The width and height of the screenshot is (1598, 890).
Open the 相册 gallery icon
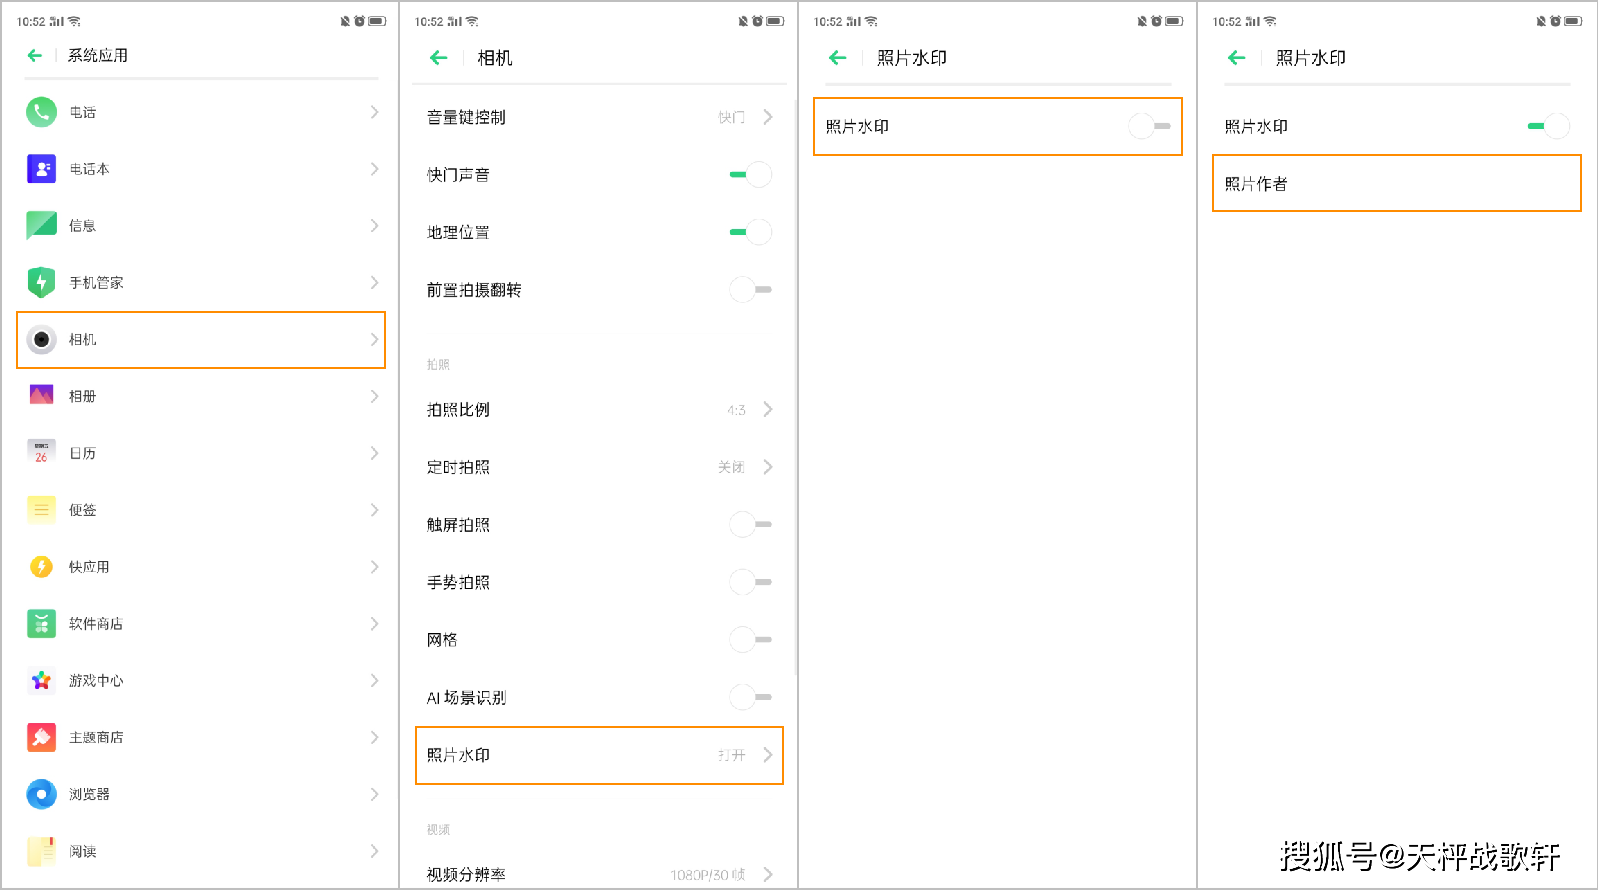pos(41,396)
